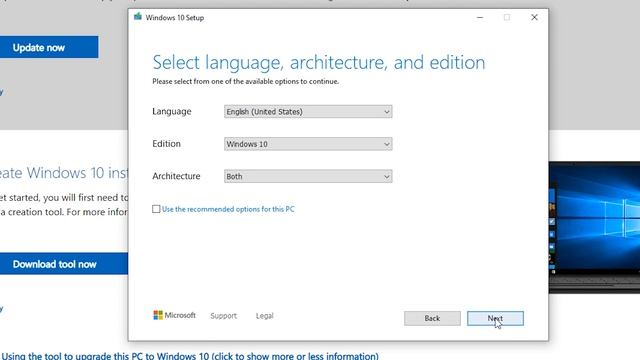Open the Legal link
640x360 pixels.
pos(264,316)
